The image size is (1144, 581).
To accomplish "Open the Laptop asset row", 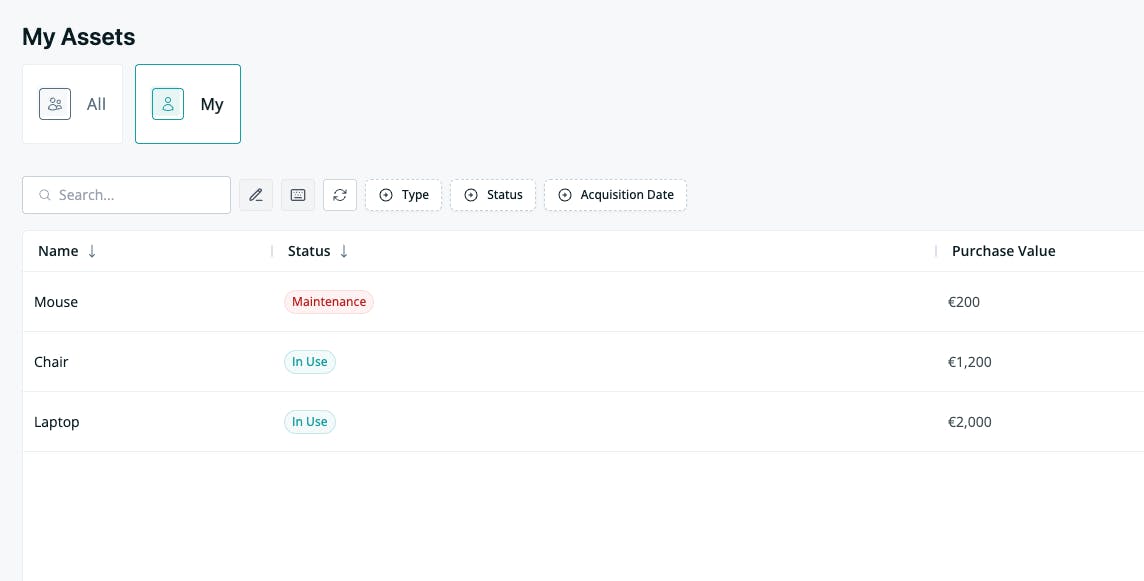I will click(x=583, y=421).
